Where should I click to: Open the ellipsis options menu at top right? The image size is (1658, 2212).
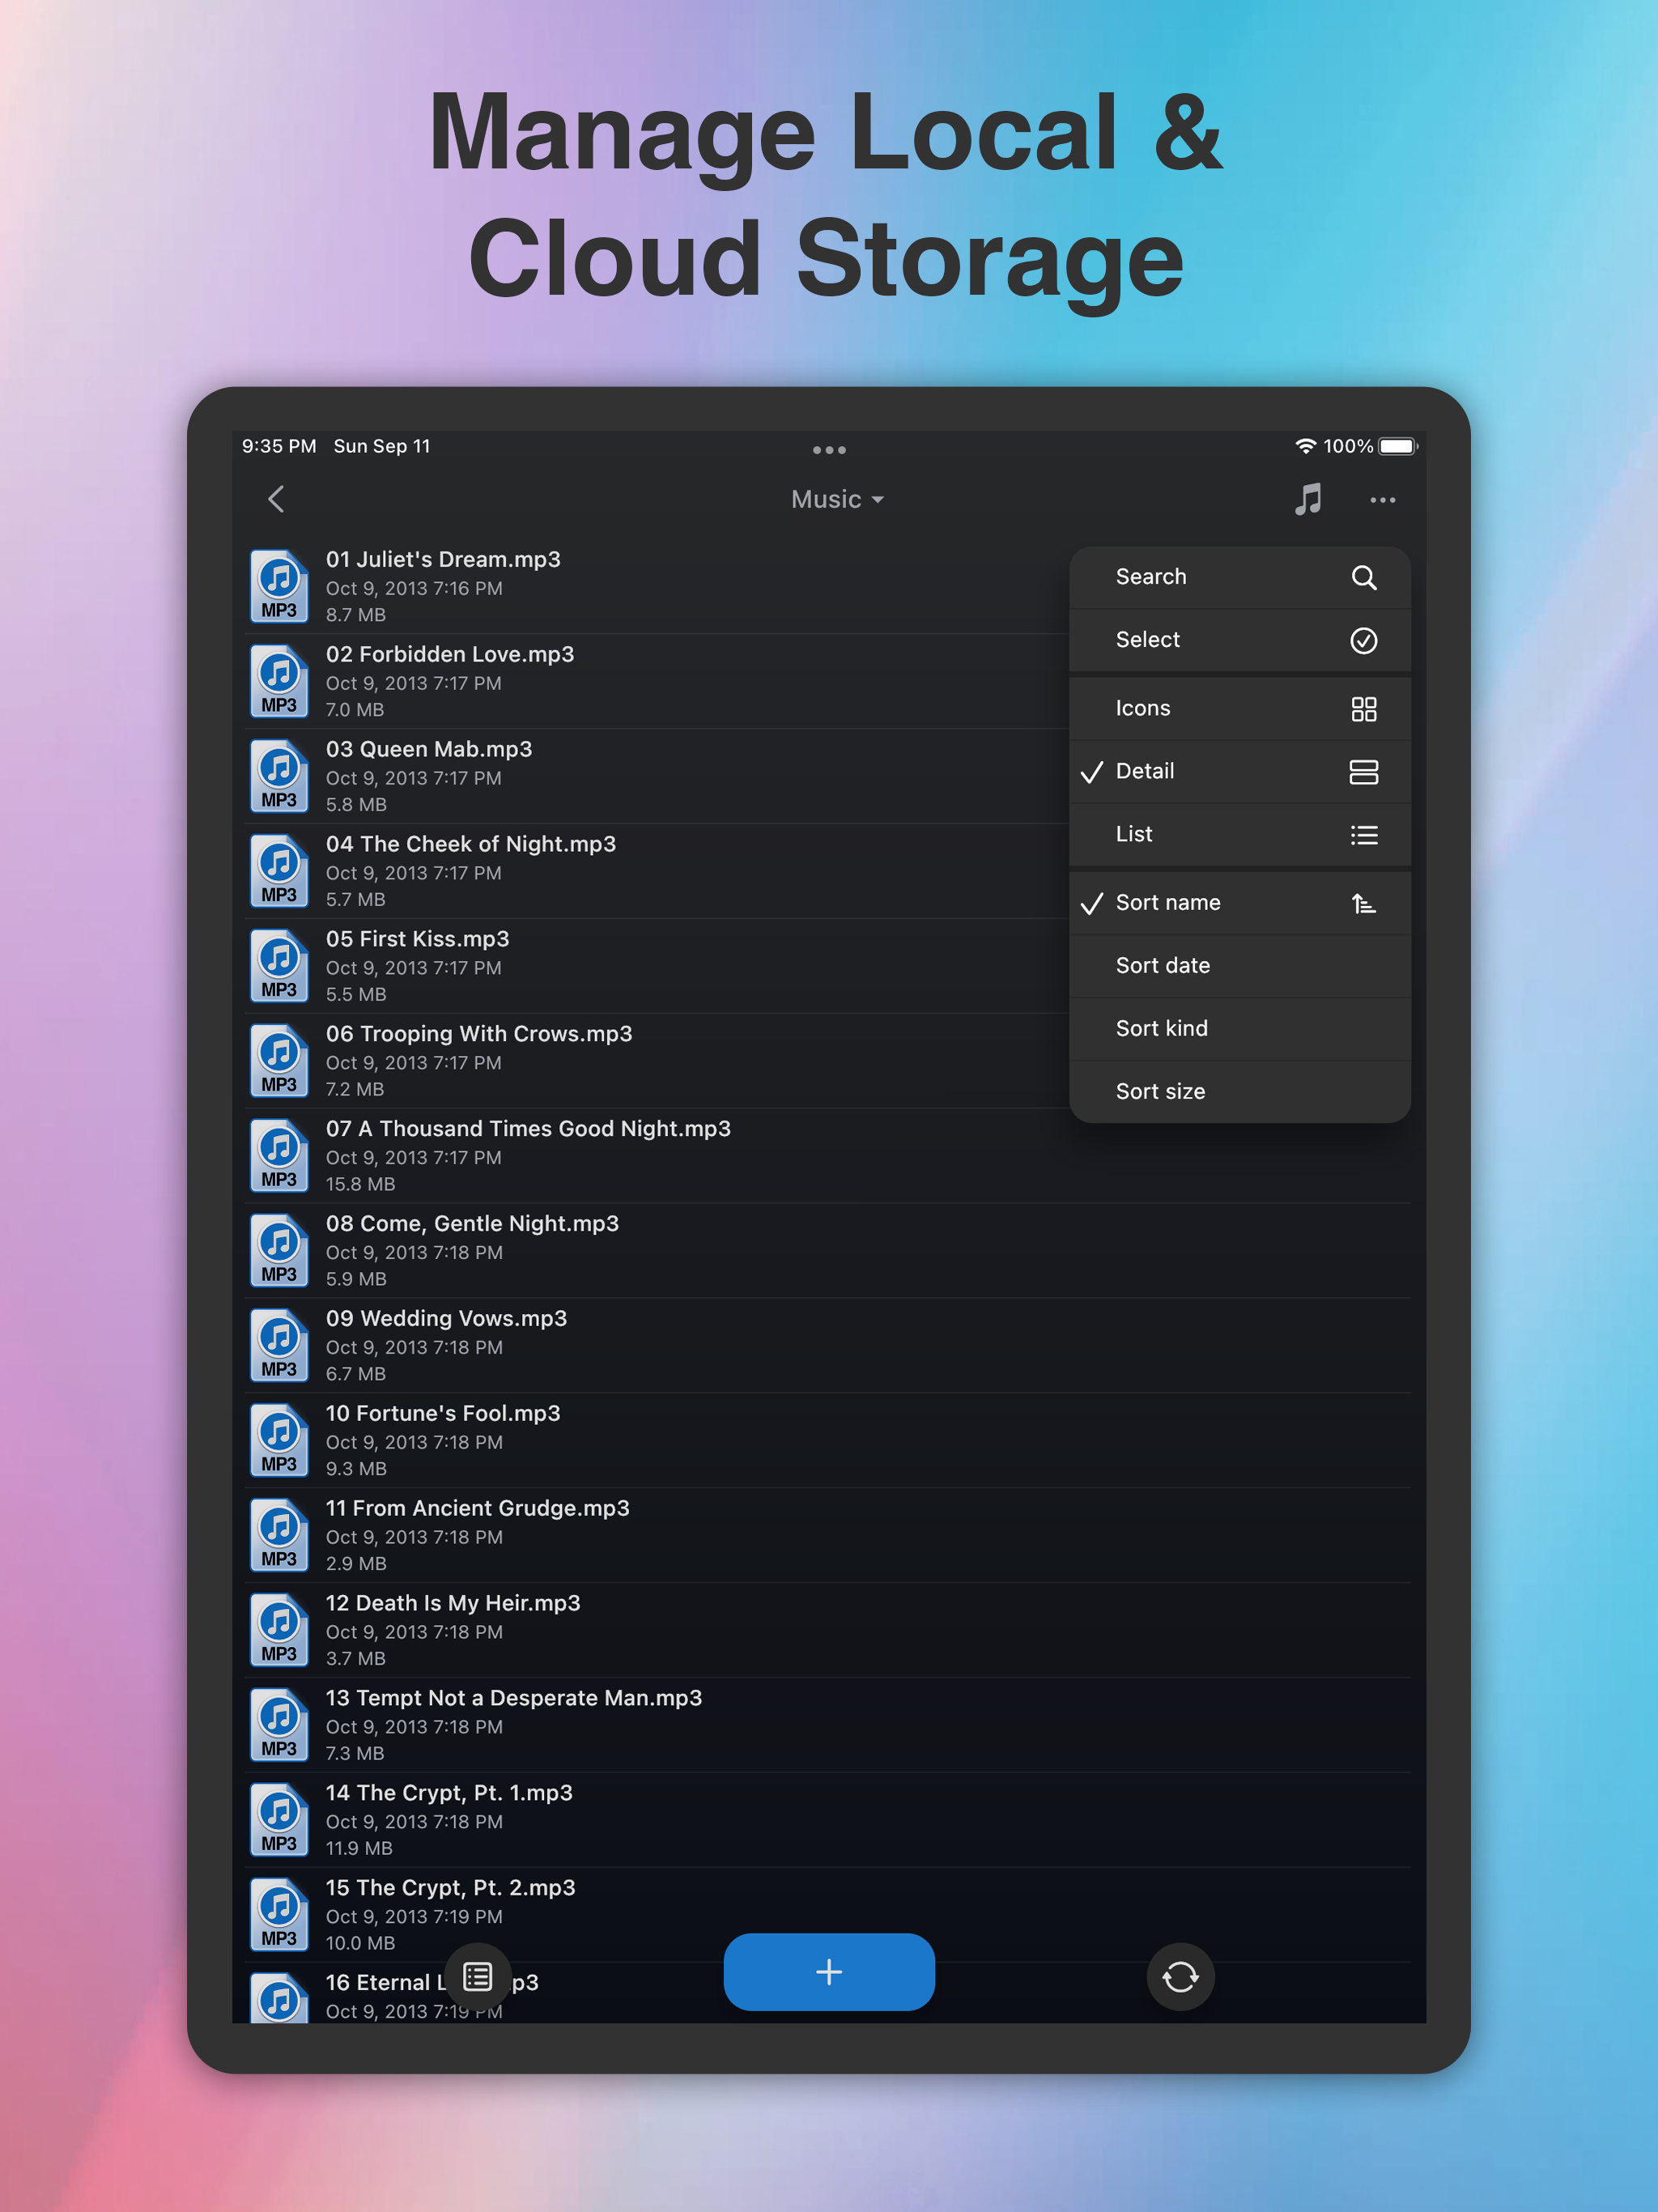tap(1383, 500)
